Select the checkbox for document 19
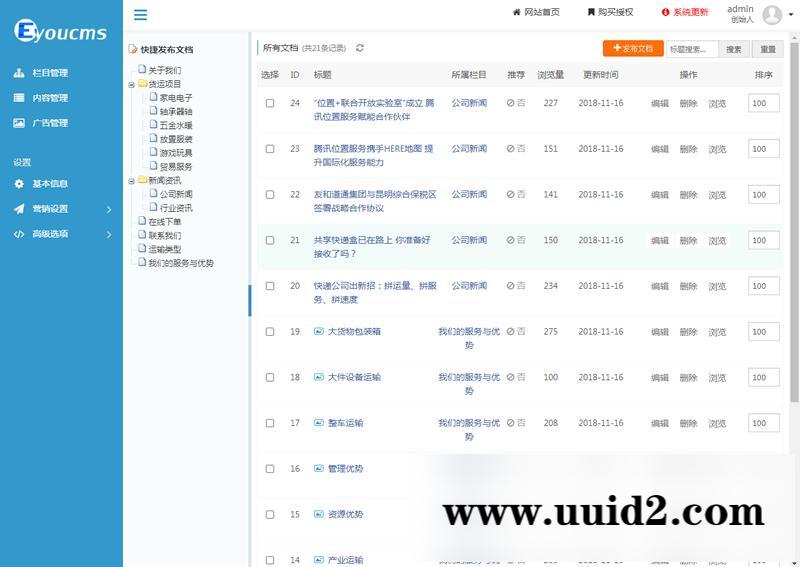This screenshot has height=567, width=800. click(x=270, y=332)
